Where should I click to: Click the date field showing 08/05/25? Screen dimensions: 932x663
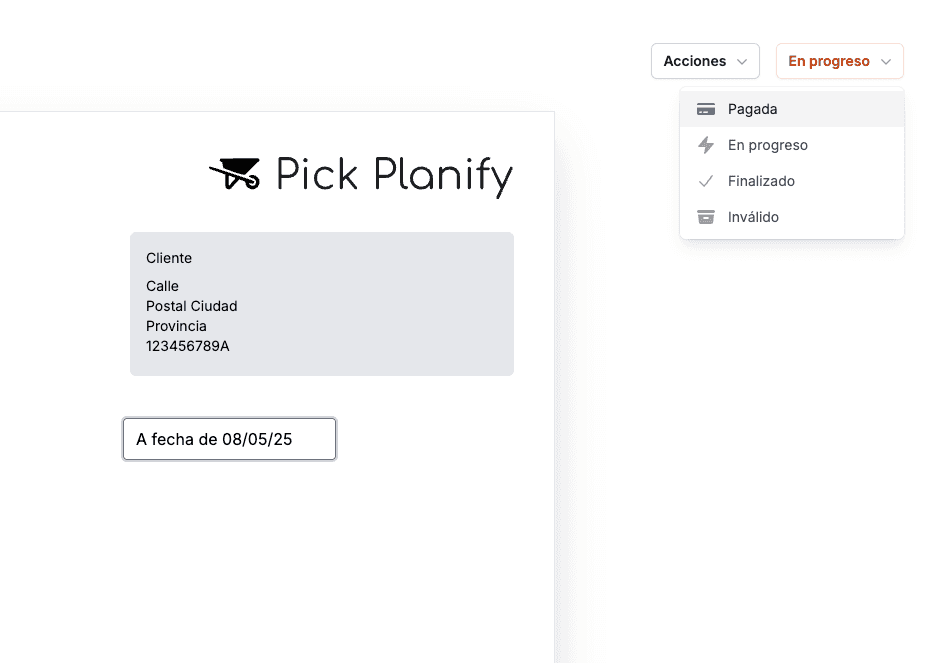point(228,438)
